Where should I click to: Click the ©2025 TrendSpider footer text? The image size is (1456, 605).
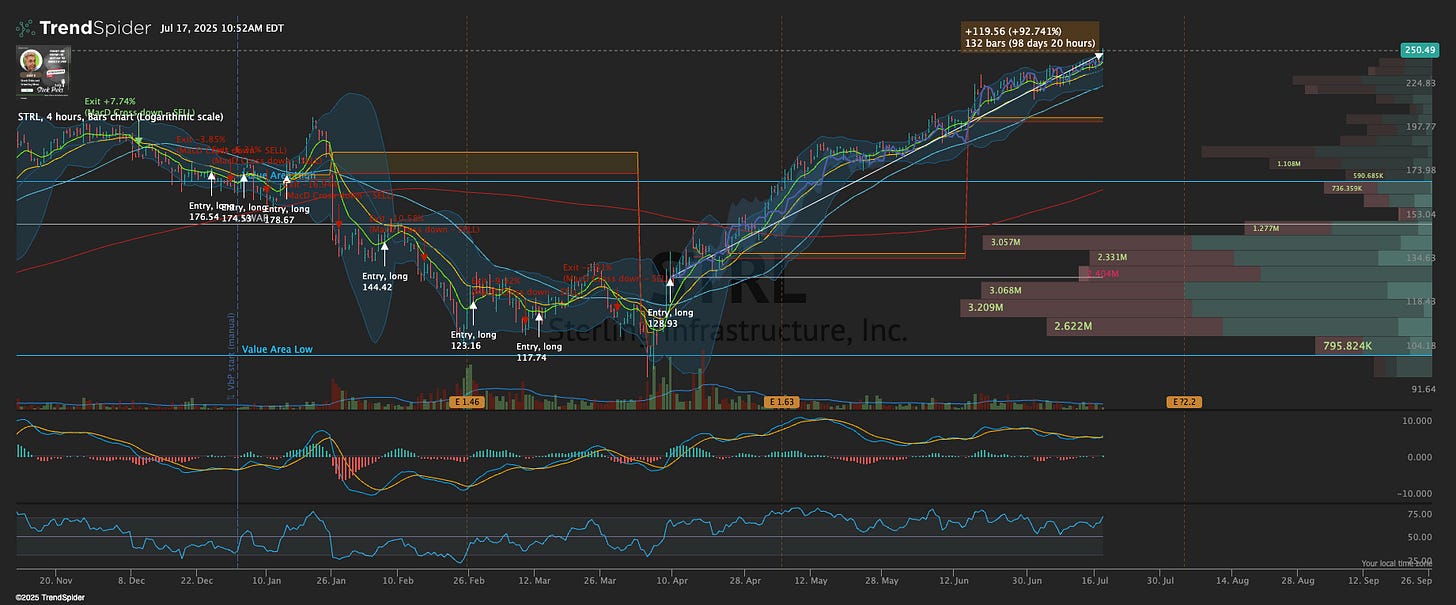point(50,597)
